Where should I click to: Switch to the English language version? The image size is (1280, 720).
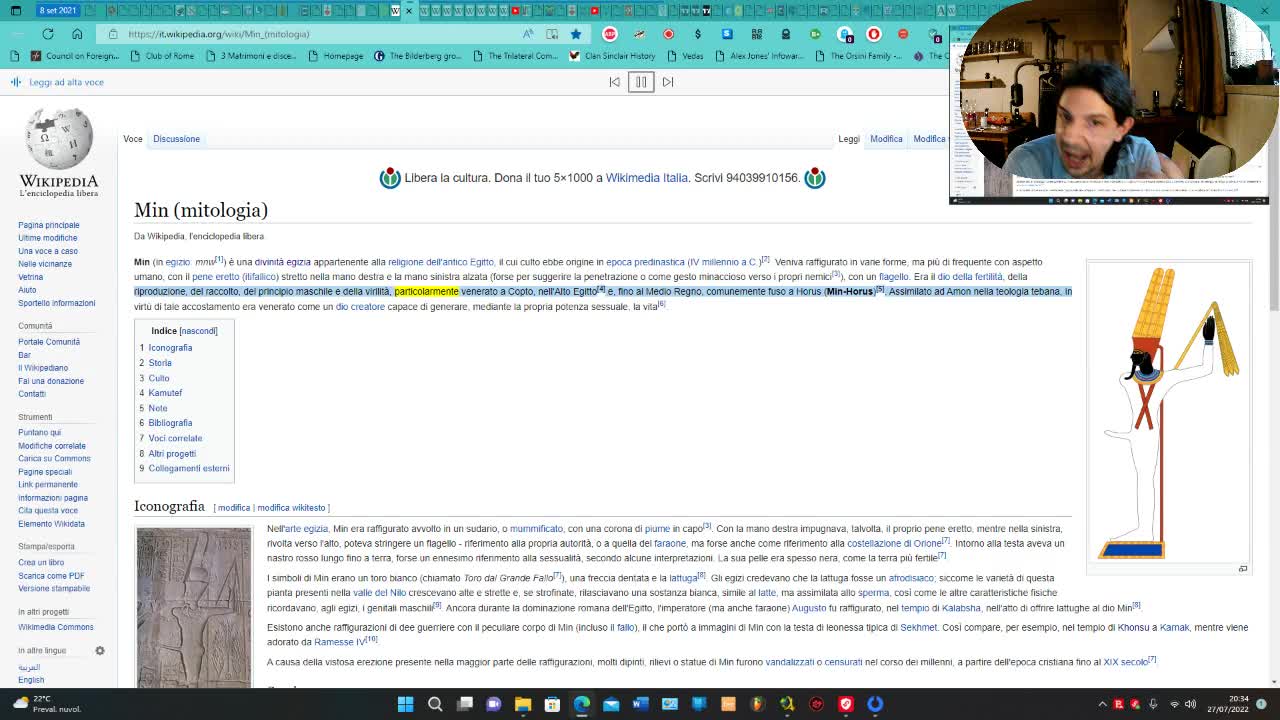31,680
